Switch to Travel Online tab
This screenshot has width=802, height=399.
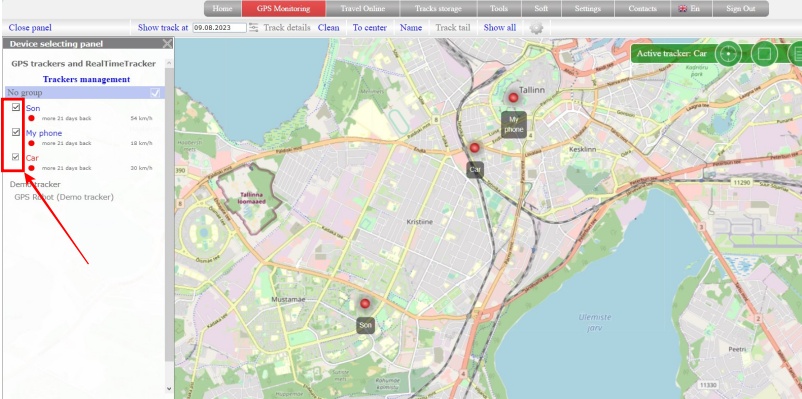click(x=363, y=9)
